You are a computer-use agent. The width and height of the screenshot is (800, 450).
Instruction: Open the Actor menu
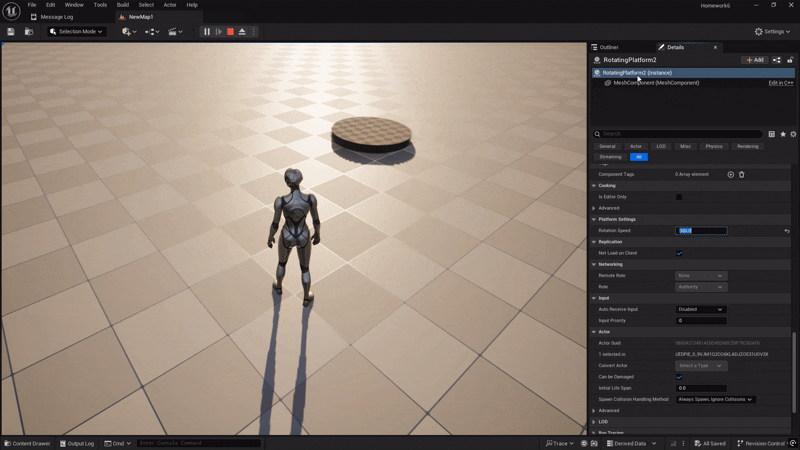[170, 5]
